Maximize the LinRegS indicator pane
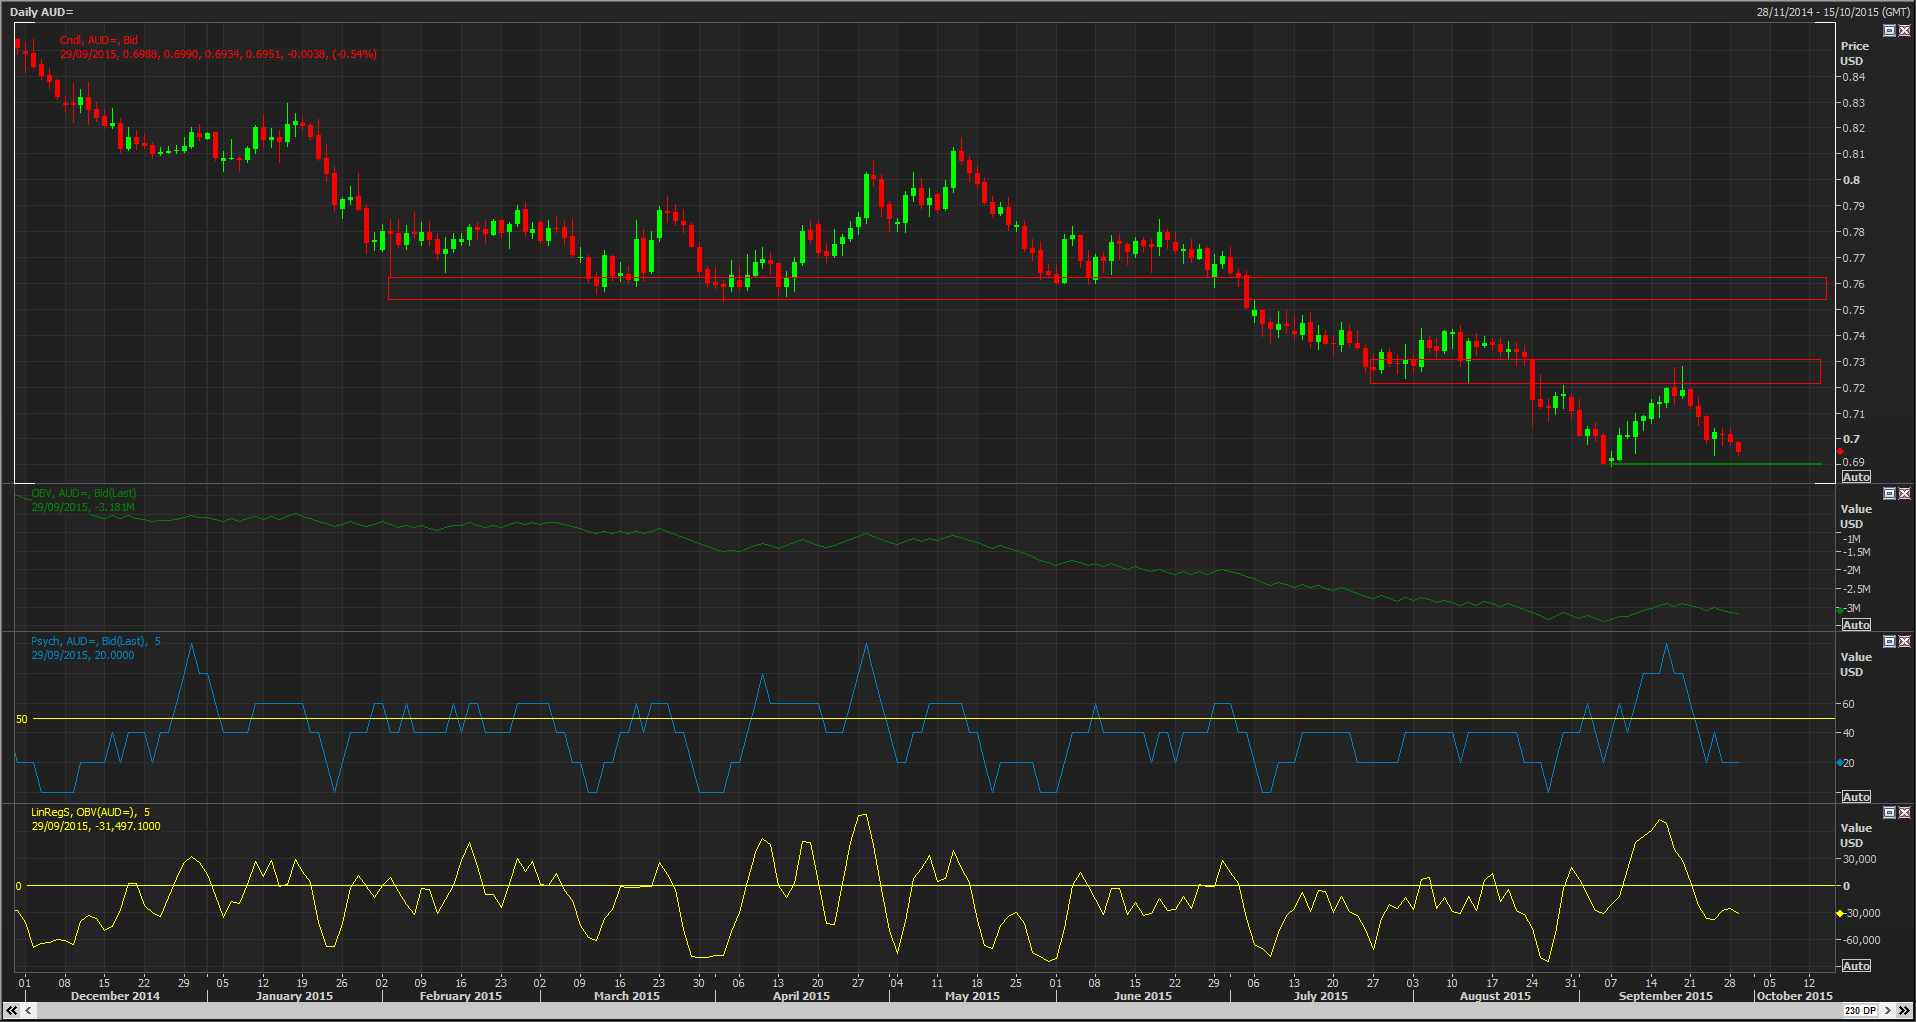 (x=1889, y=813)
